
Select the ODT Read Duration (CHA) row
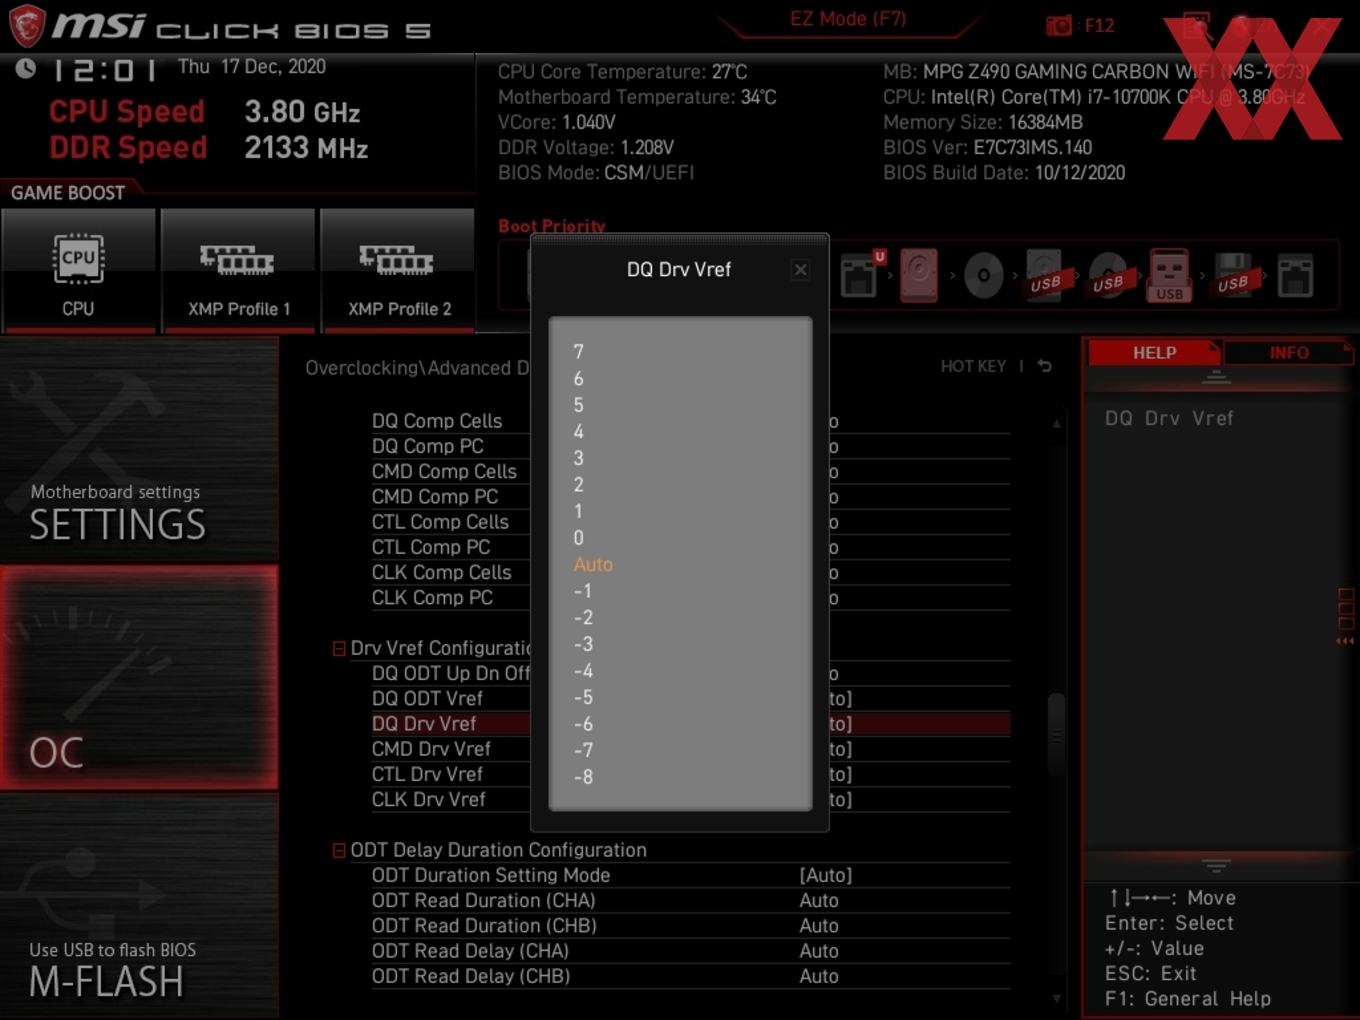coord(690,901)
